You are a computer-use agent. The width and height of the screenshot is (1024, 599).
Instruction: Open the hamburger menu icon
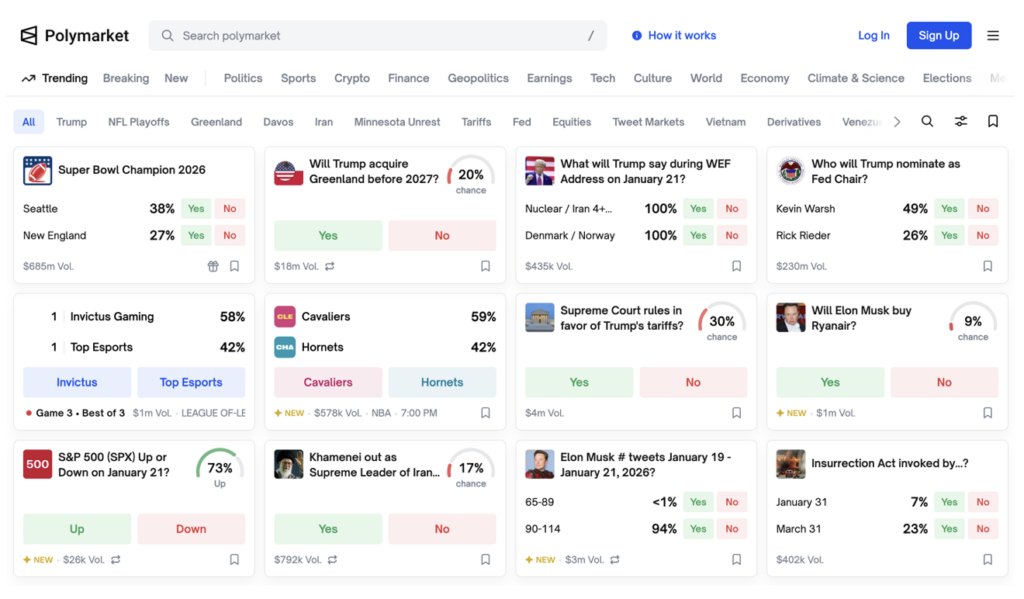coord(993,36)
